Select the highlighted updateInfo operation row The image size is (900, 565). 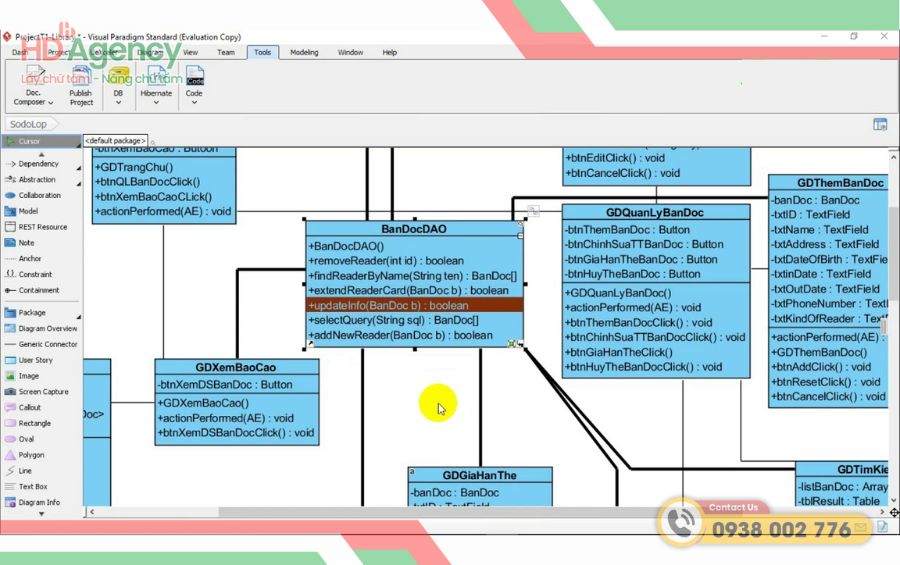pyautogui.click(x=414, y=305)
